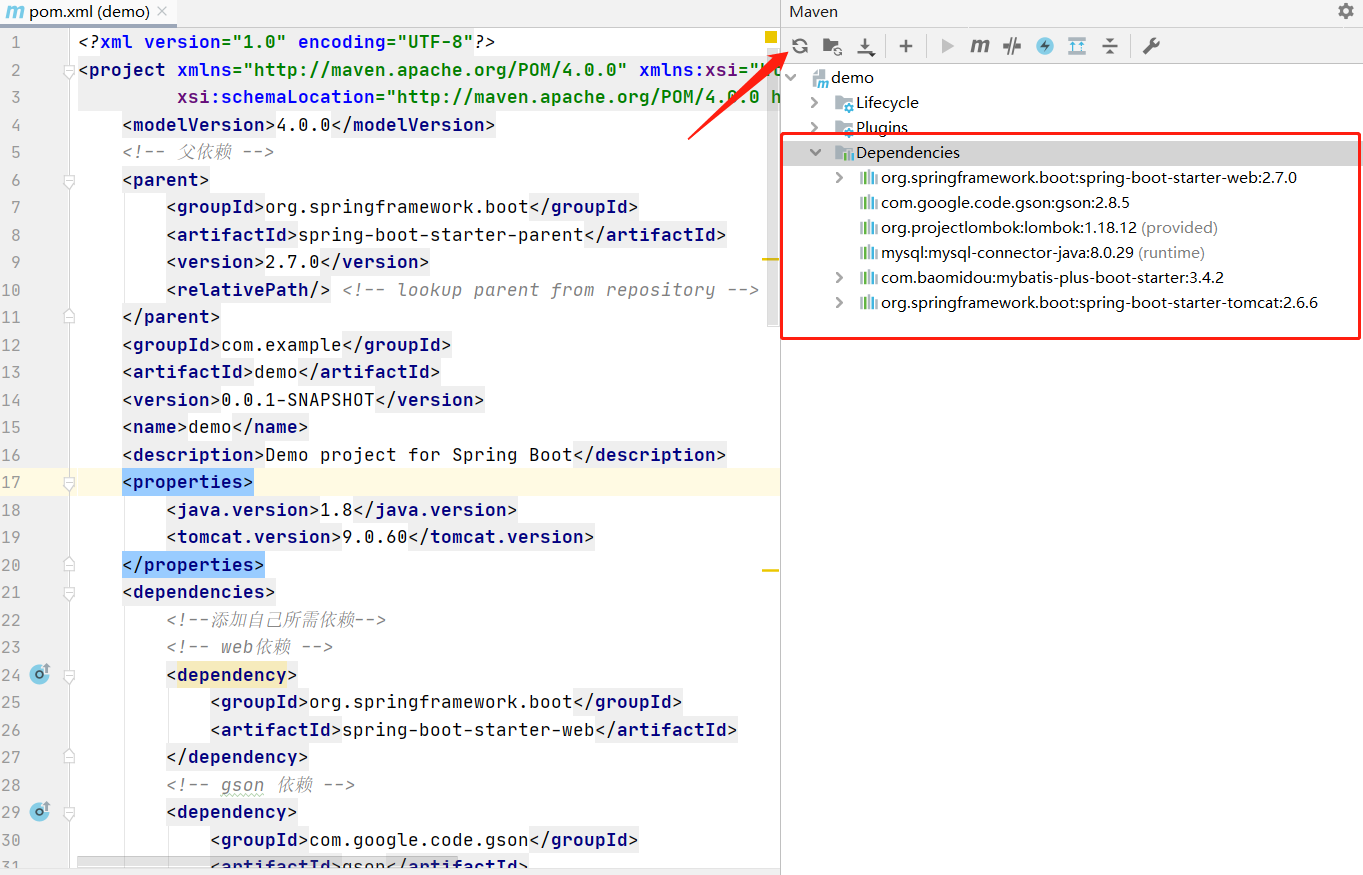Fold the dependencies block at line 21
This screenshot has height=875, width=1363.
tap(69, 592)
